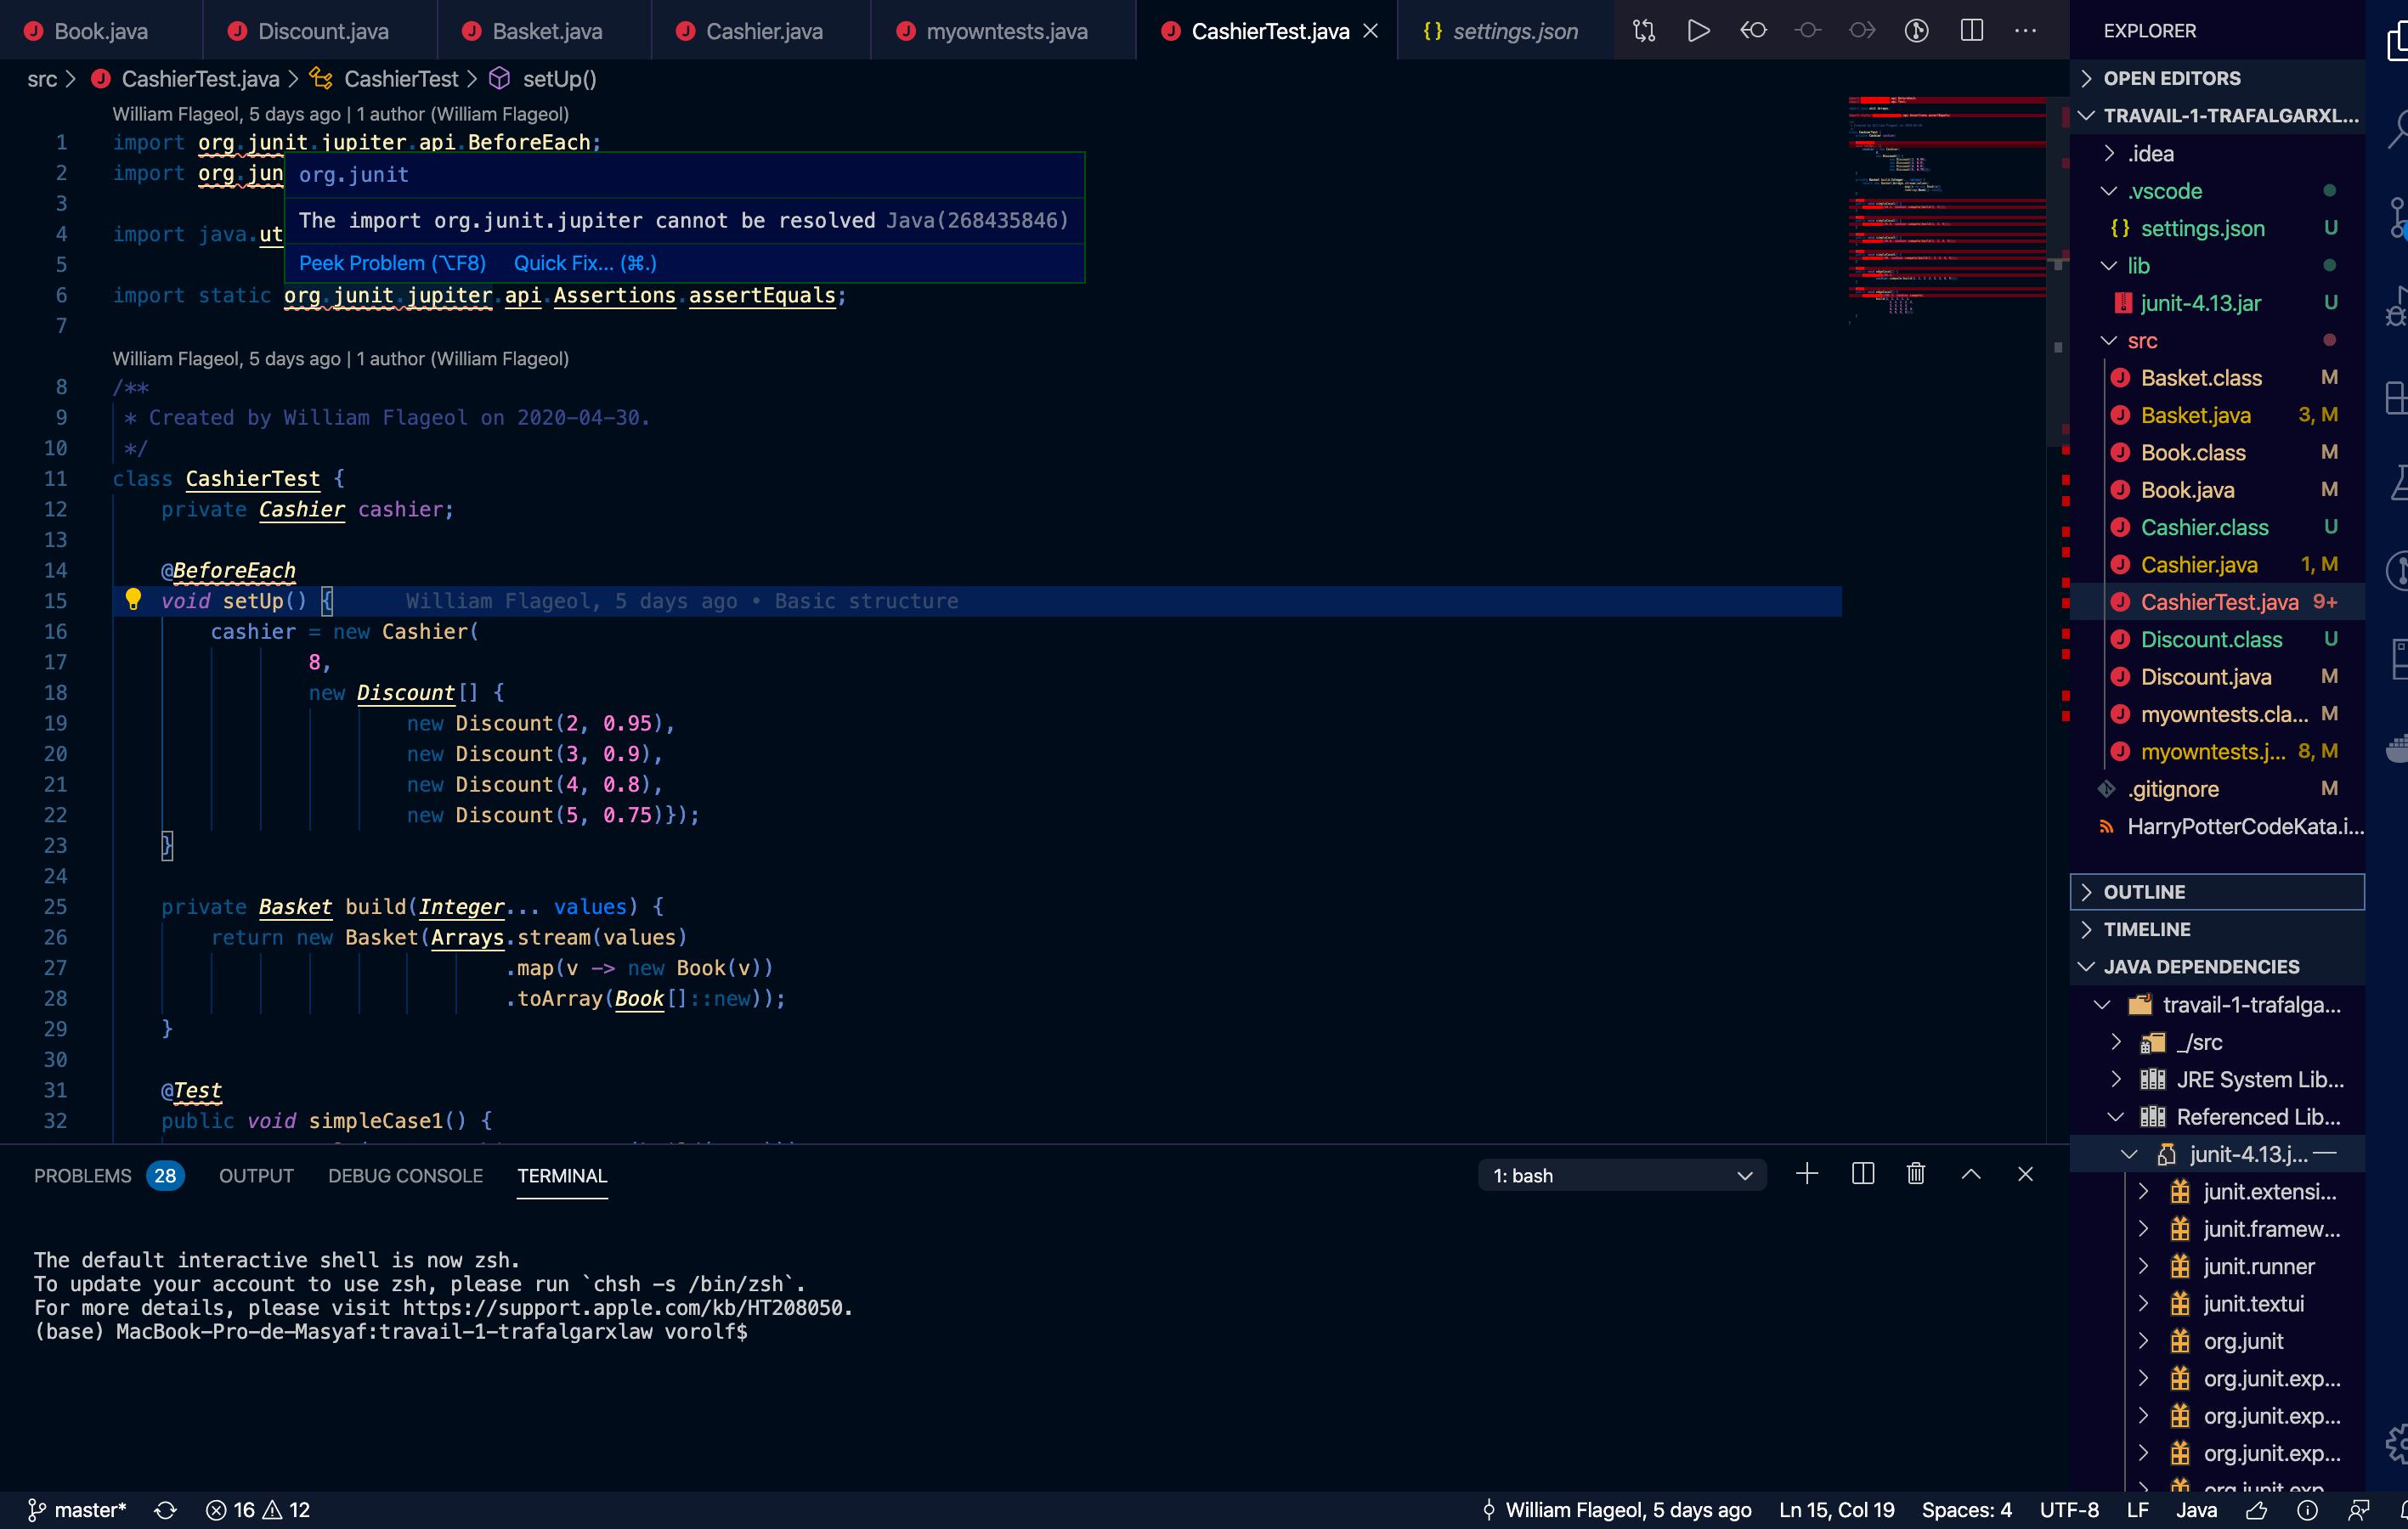This screenshot has height=1529, width=2408.
Task: Kill terminal with the trash icon
Action: tap(1915, 1174)
